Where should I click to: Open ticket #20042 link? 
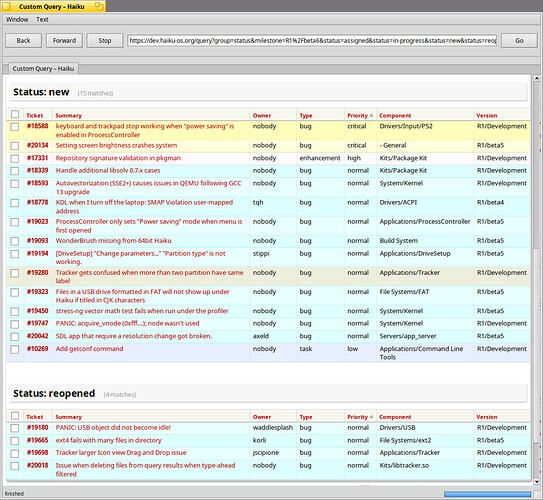pos(37,336)
